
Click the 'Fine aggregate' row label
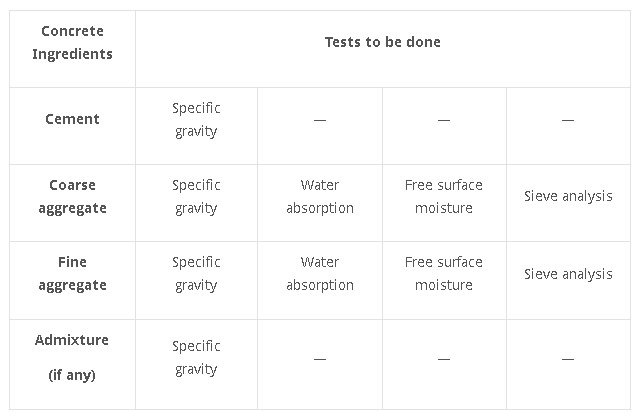(72, 273)
